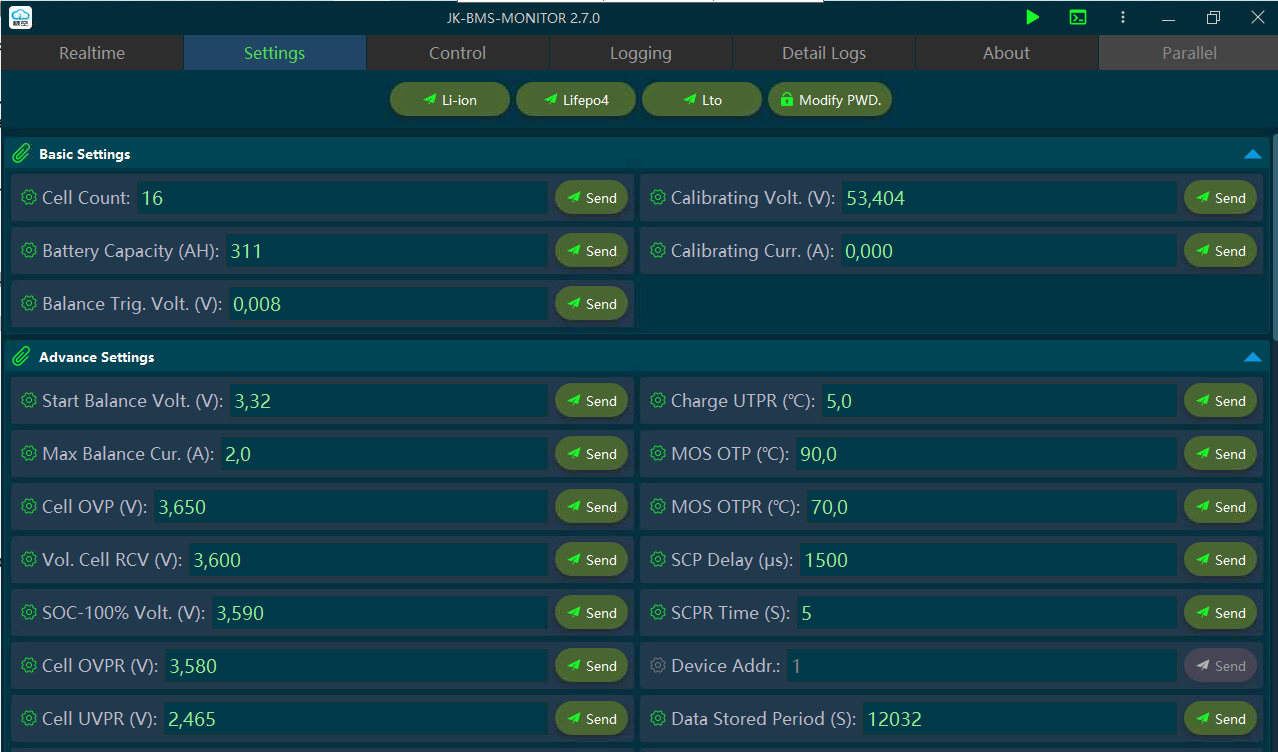Switch to the Realtime tab
This screenshot has height=752, width=1278.
click(x=92, y=53)
